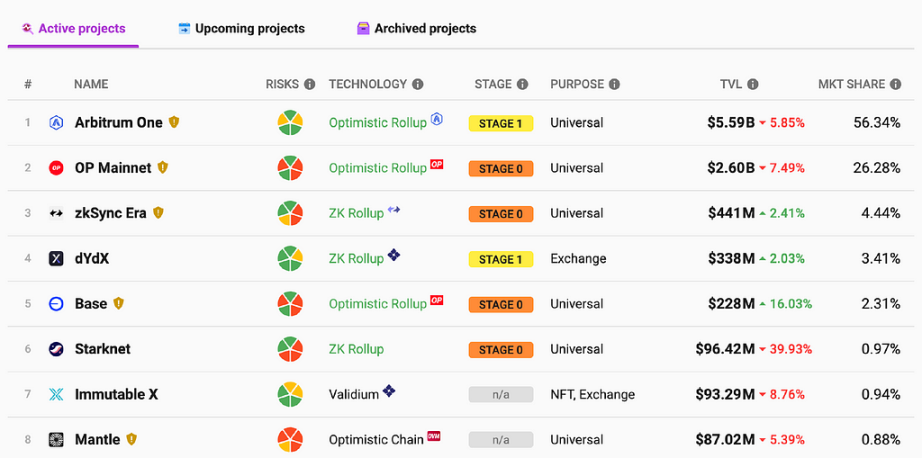Click the warning shield beside zkSync Era
Viewport: 922px width, 458px height.
[x=158, y=213]
